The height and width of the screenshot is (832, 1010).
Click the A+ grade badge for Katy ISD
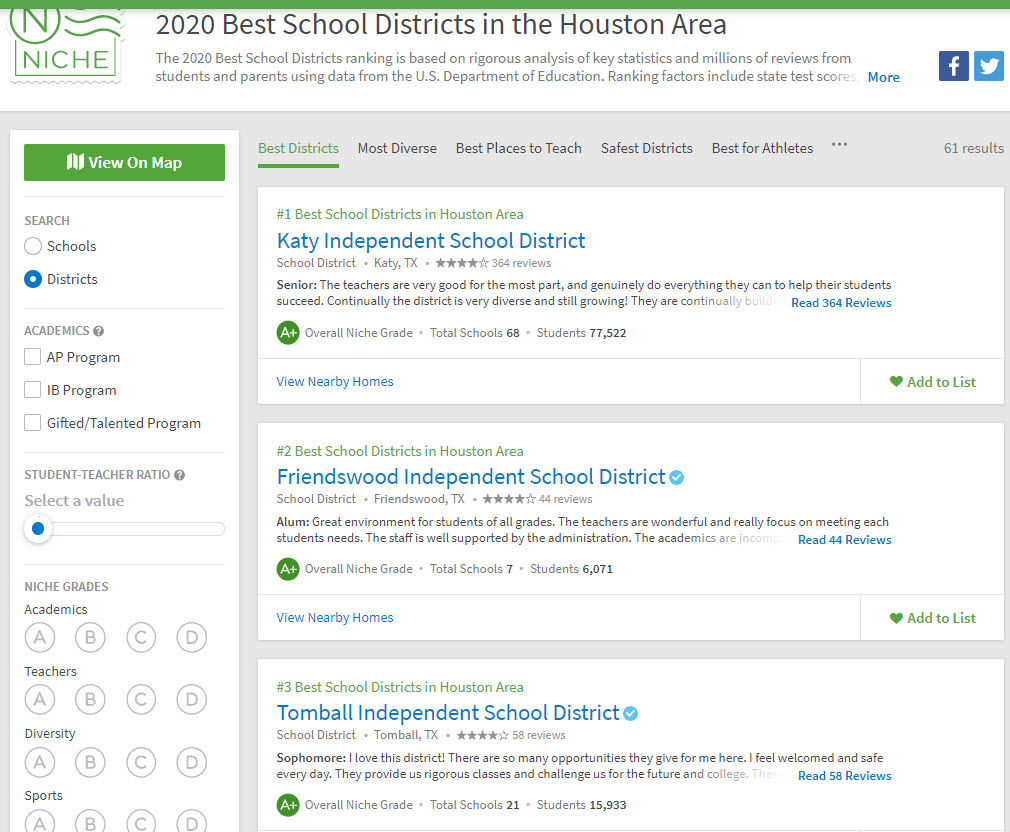[288, 333]
